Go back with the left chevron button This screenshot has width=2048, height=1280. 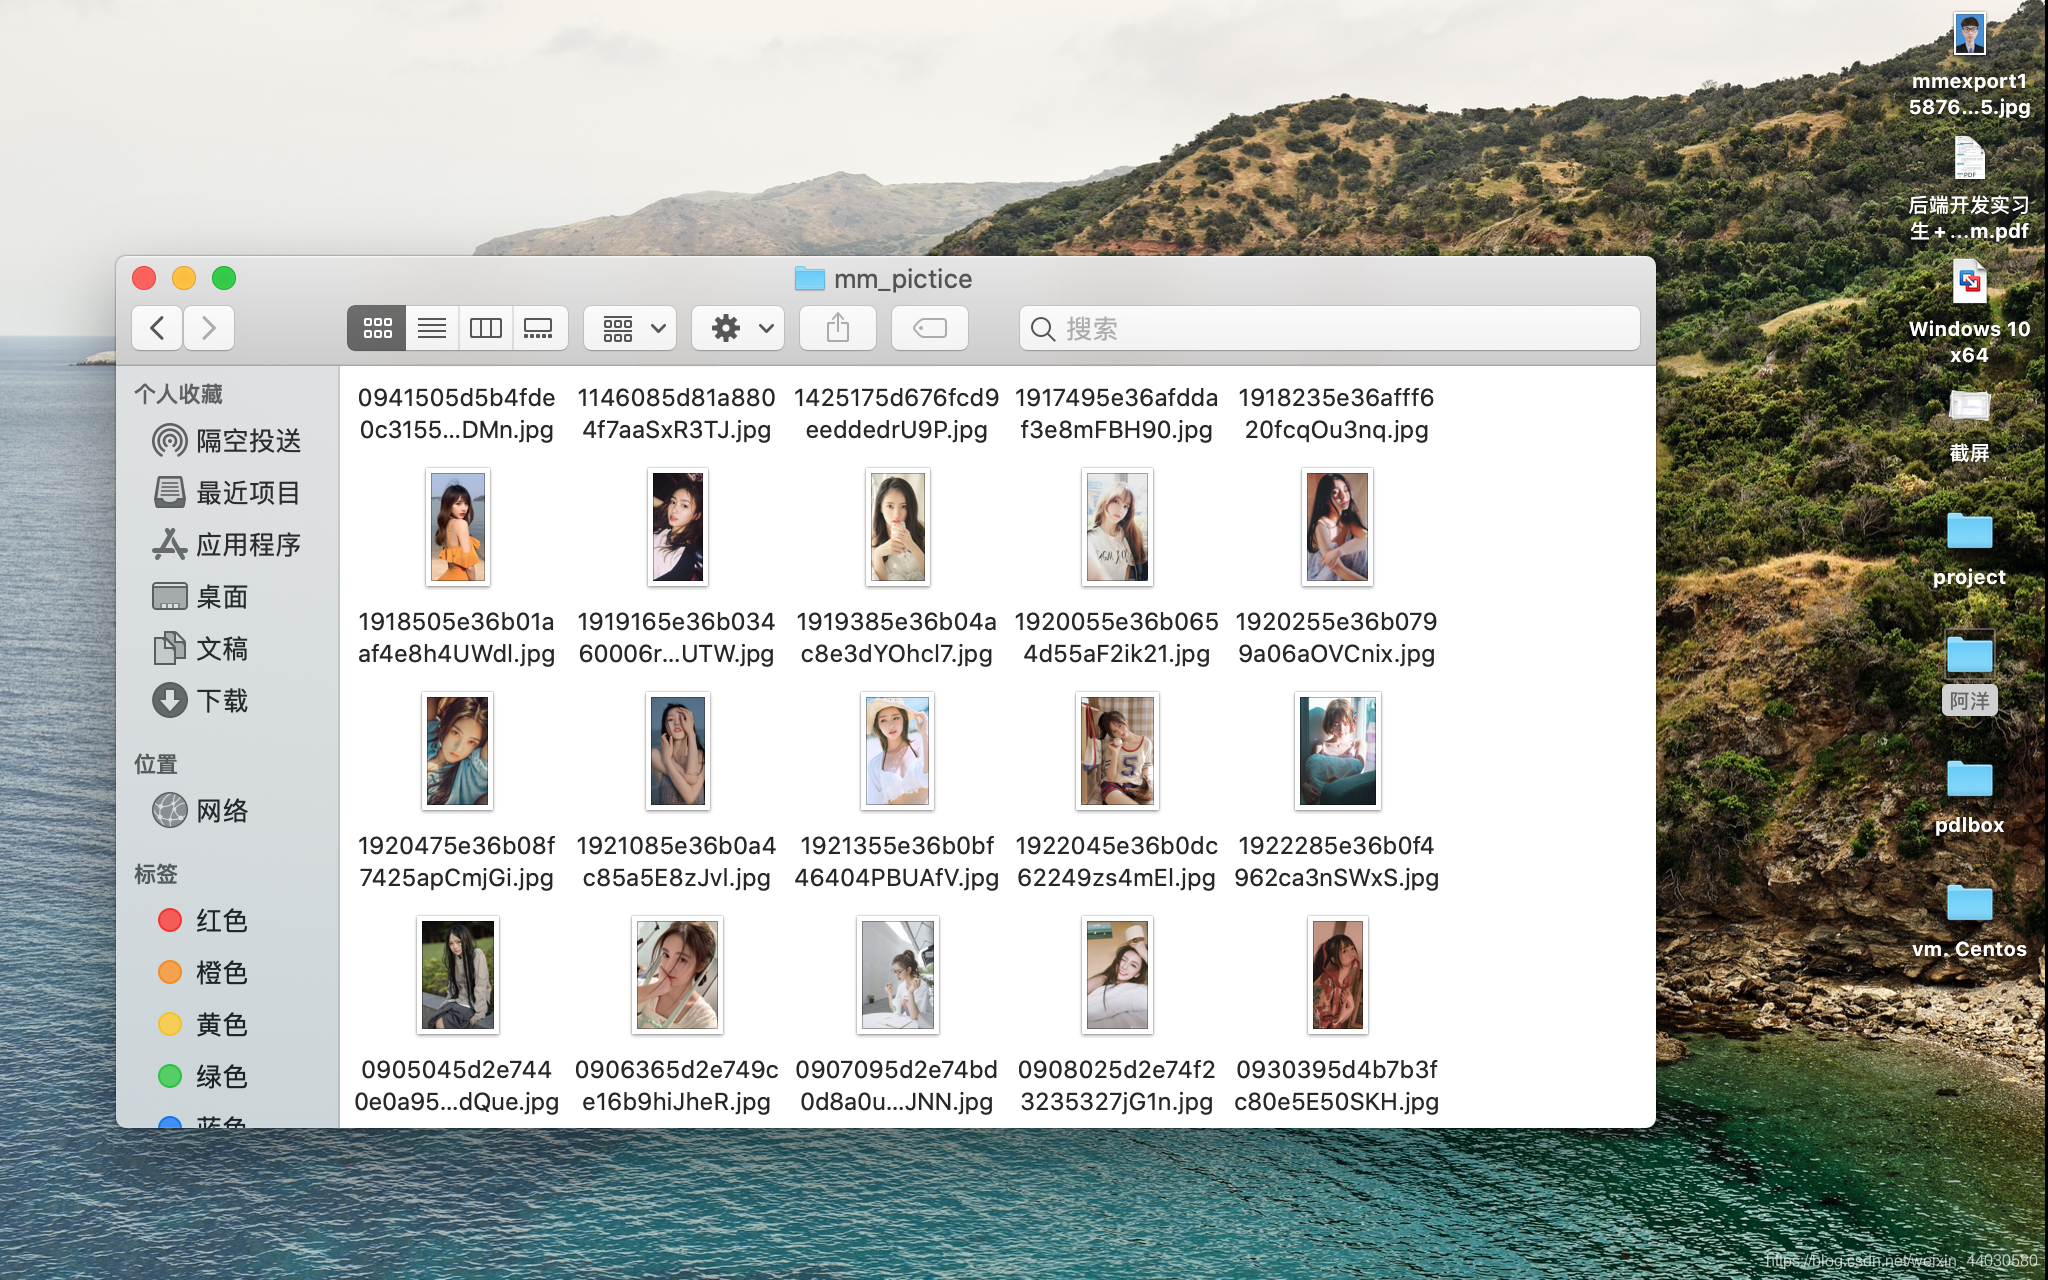[157, 328]
